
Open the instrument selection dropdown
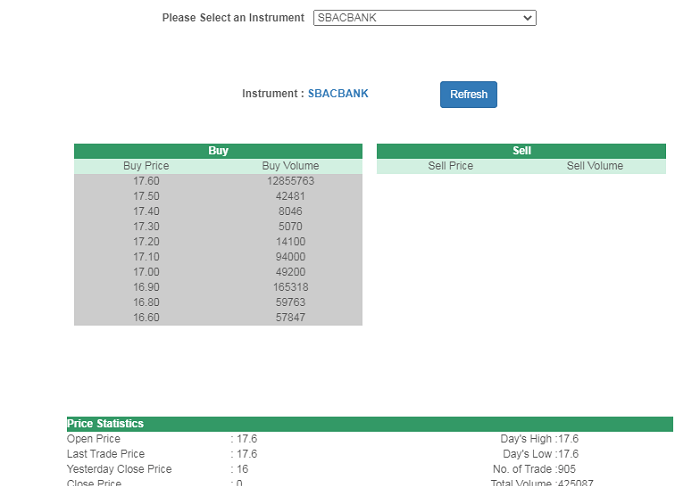point(424,18)
